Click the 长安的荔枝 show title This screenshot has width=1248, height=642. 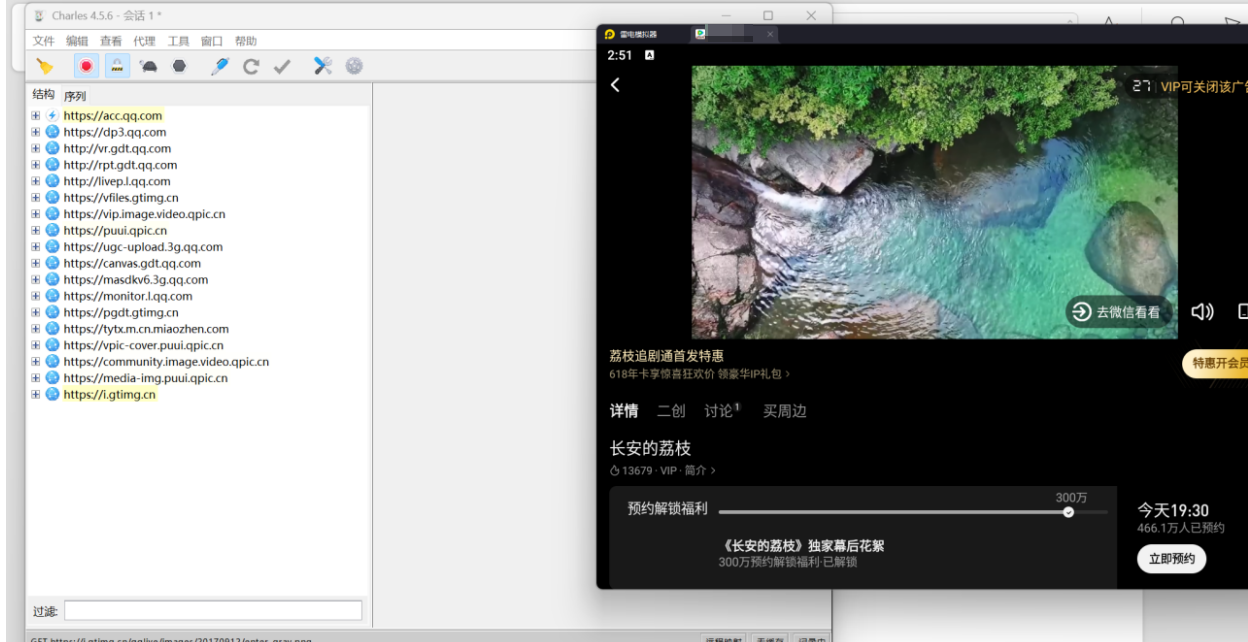point(650,448)
